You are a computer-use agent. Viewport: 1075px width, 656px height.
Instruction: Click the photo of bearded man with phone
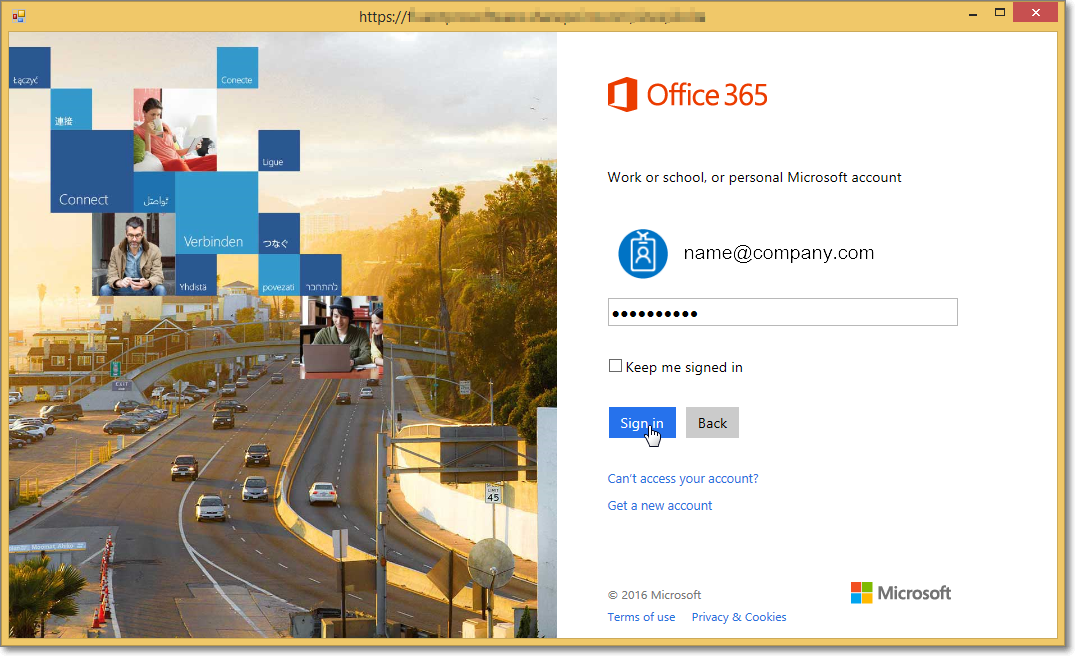(x=134, y=254)
